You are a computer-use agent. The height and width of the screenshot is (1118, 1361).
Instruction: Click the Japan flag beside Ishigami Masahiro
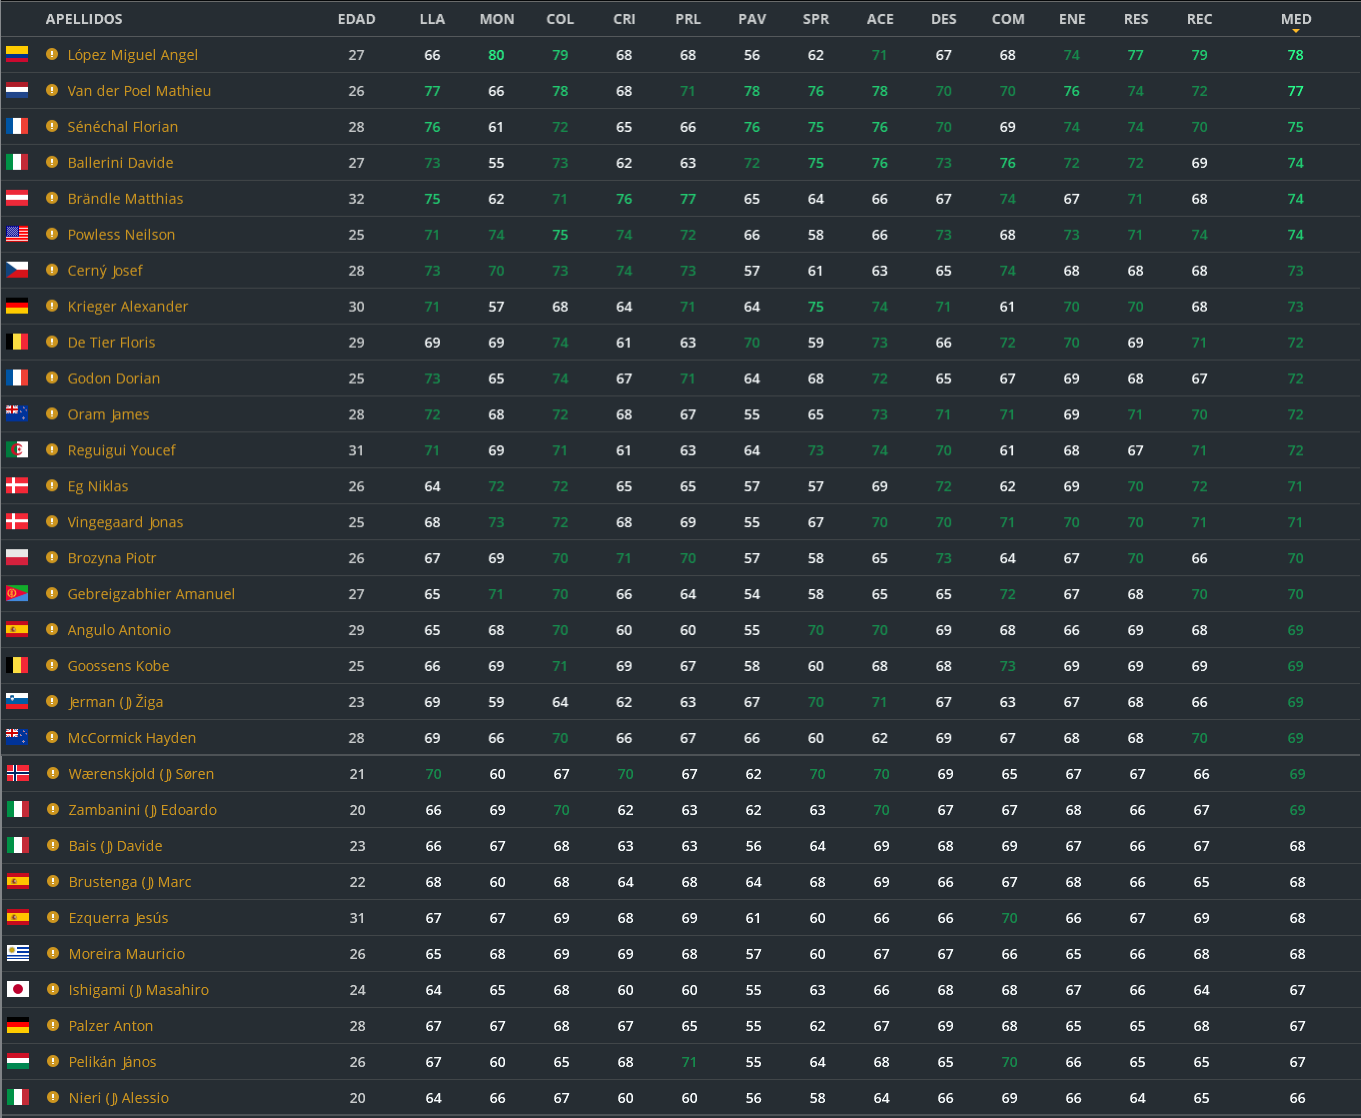point(18,989)
